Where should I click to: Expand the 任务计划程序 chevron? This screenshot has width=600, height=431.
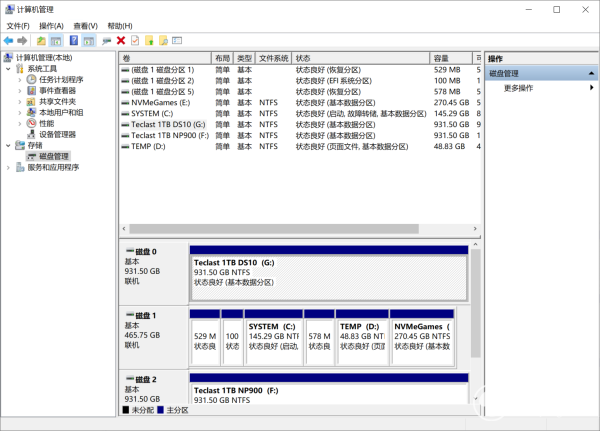(x=20, y=80)
